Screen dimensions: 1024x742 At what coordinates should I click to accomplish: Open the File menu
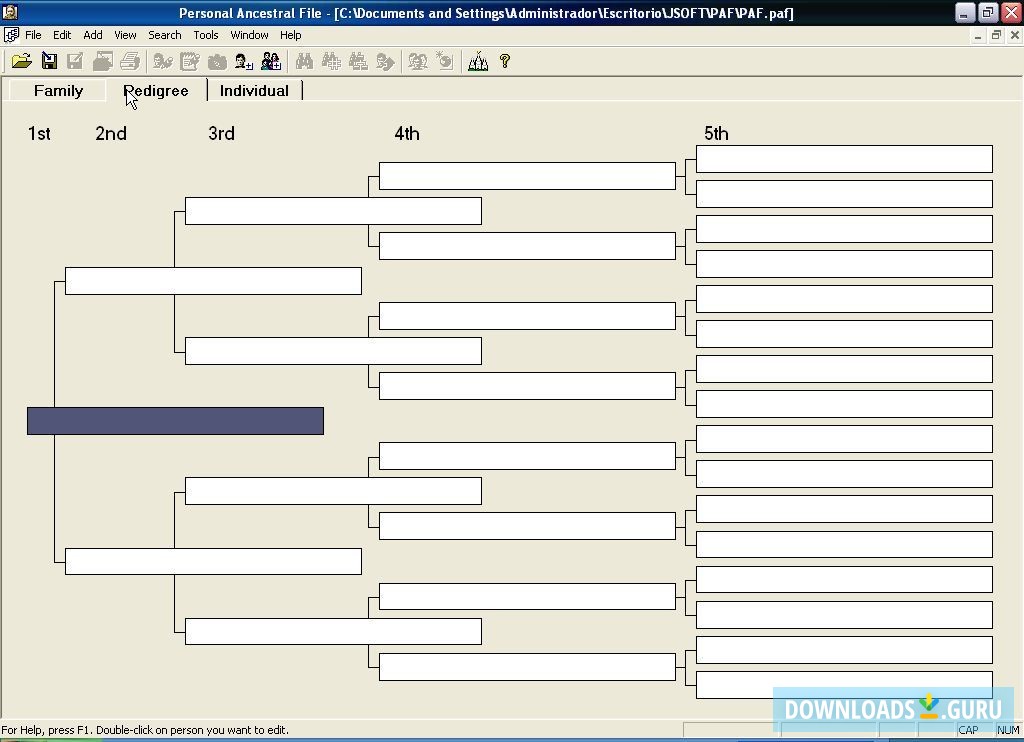coord(33,35)
